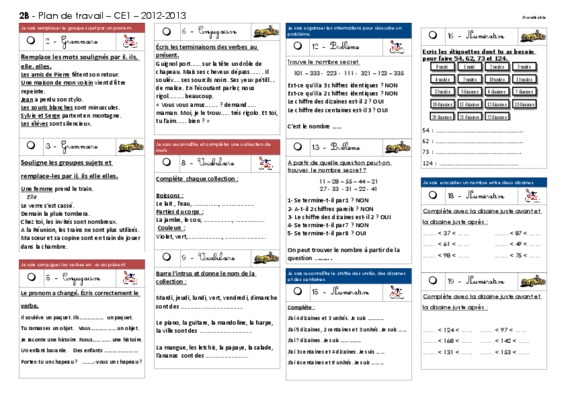Click the dotted answer line for 54
The width and height of the screenshot is (566, 400).
(479, 131)
